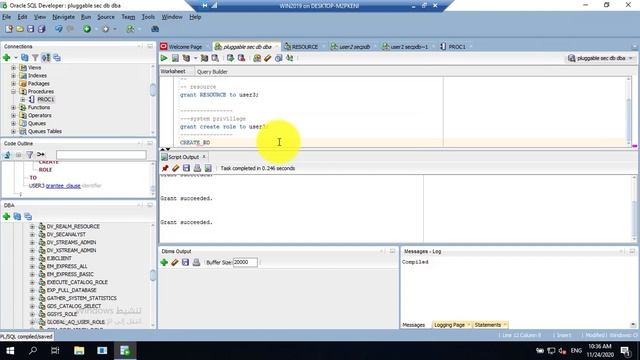640x360 pixels.
Task: Open the Statements log tab
Action: coord(488,325)
